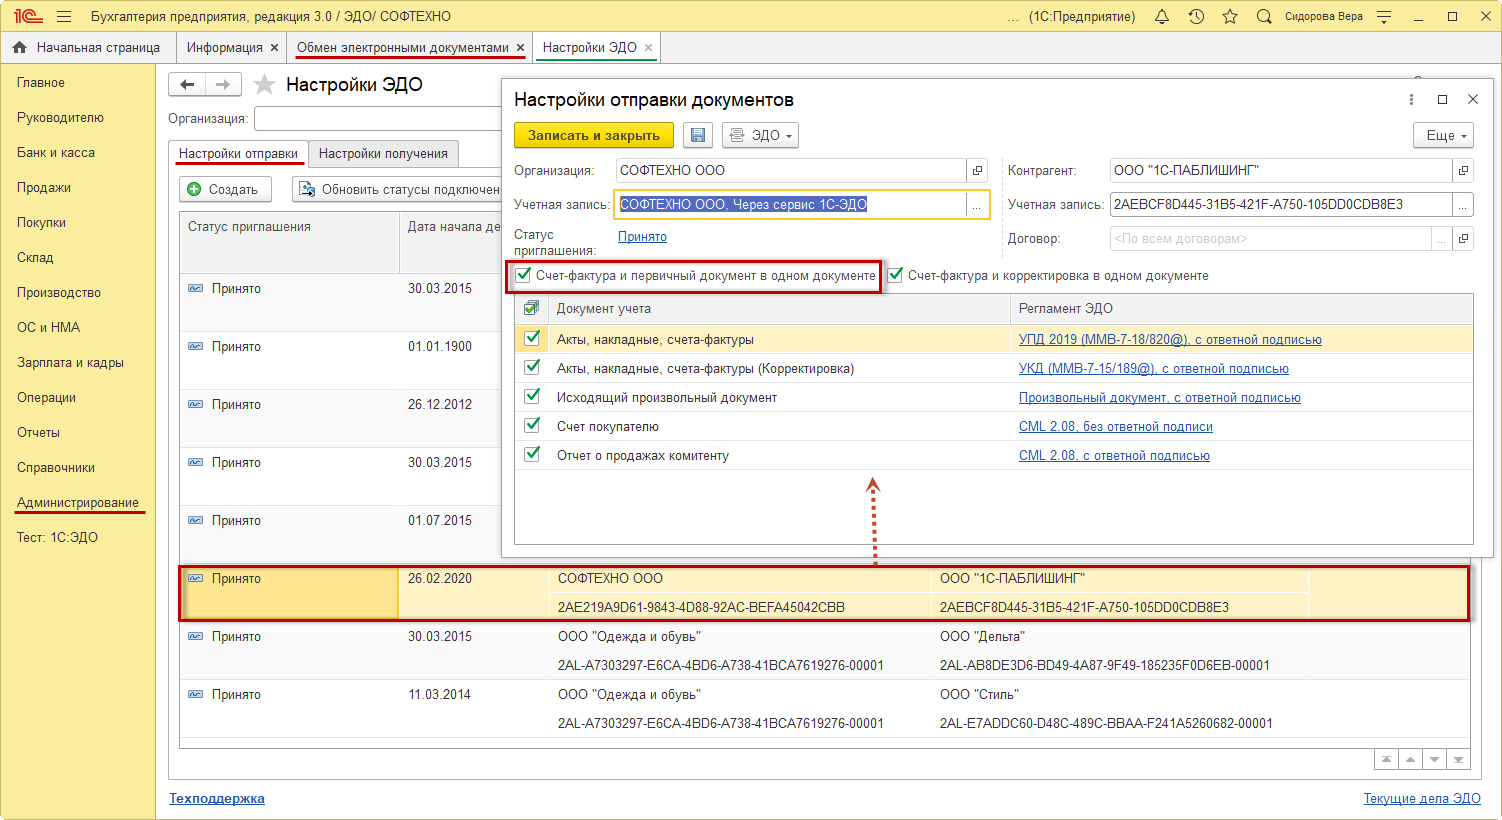Image resolution: width=1502 pixels, height=820 pixels.
Task: Jump to list bottom arrow button
Action: (x=1458, y=760)
